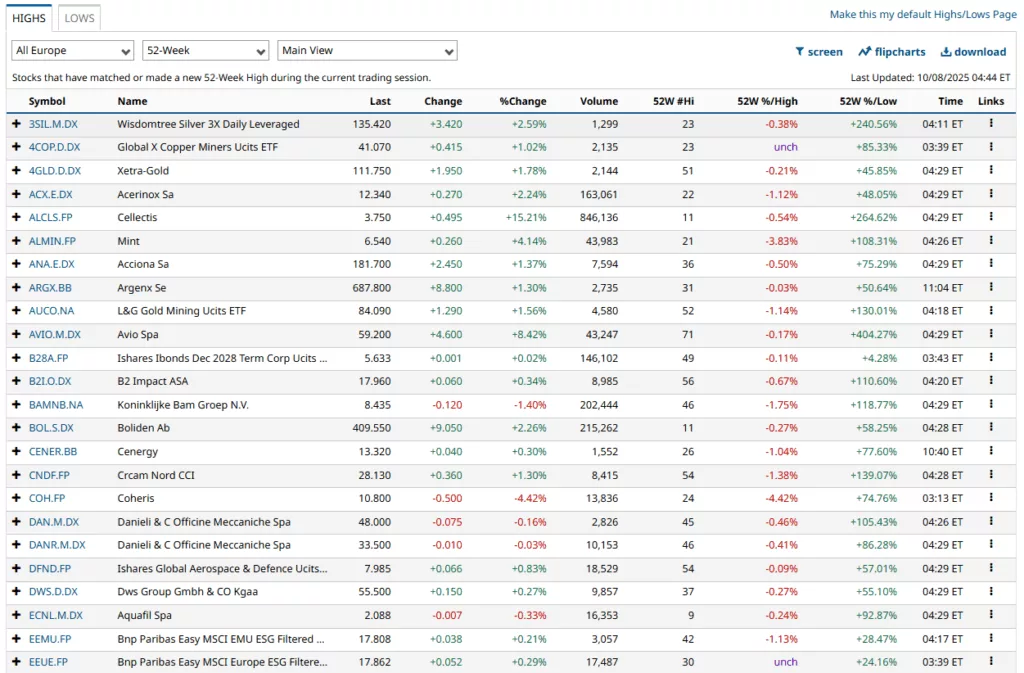This screenshot has height=673, width=1024.
Task: Open flipcharts view
Action: [865, 52]
